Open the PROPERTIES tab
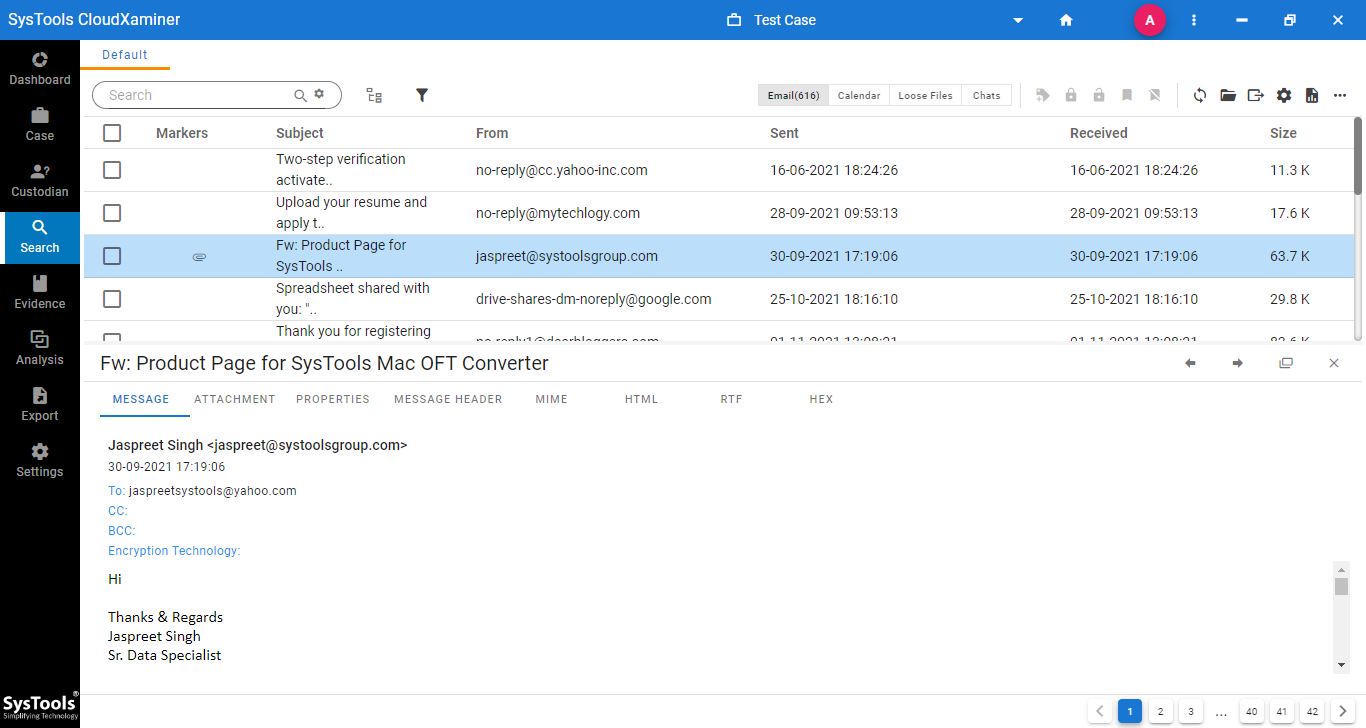This screenshot has width=1366, height=728. click(333, 399)
